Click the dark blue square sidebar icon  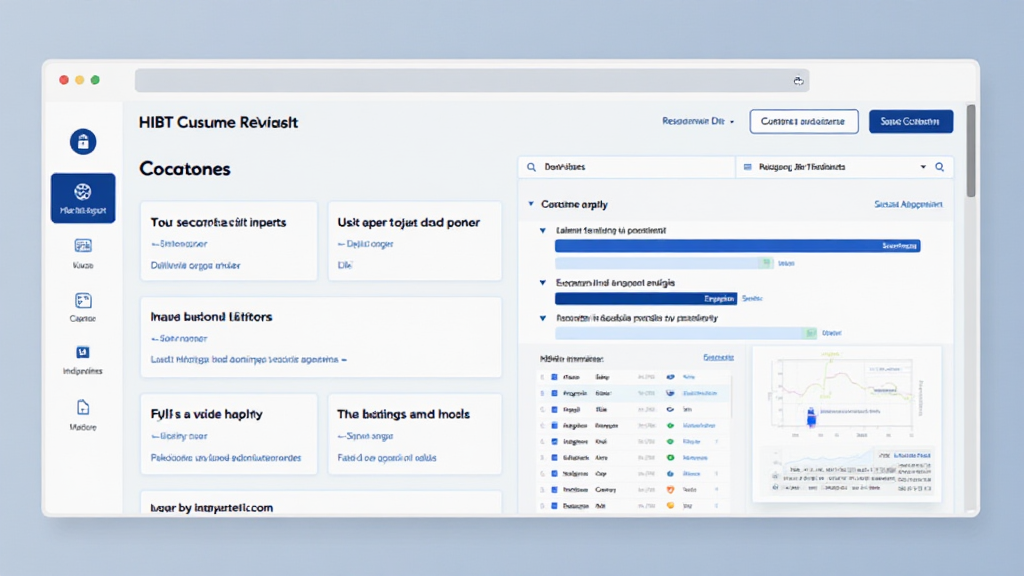tap(83, 353)
